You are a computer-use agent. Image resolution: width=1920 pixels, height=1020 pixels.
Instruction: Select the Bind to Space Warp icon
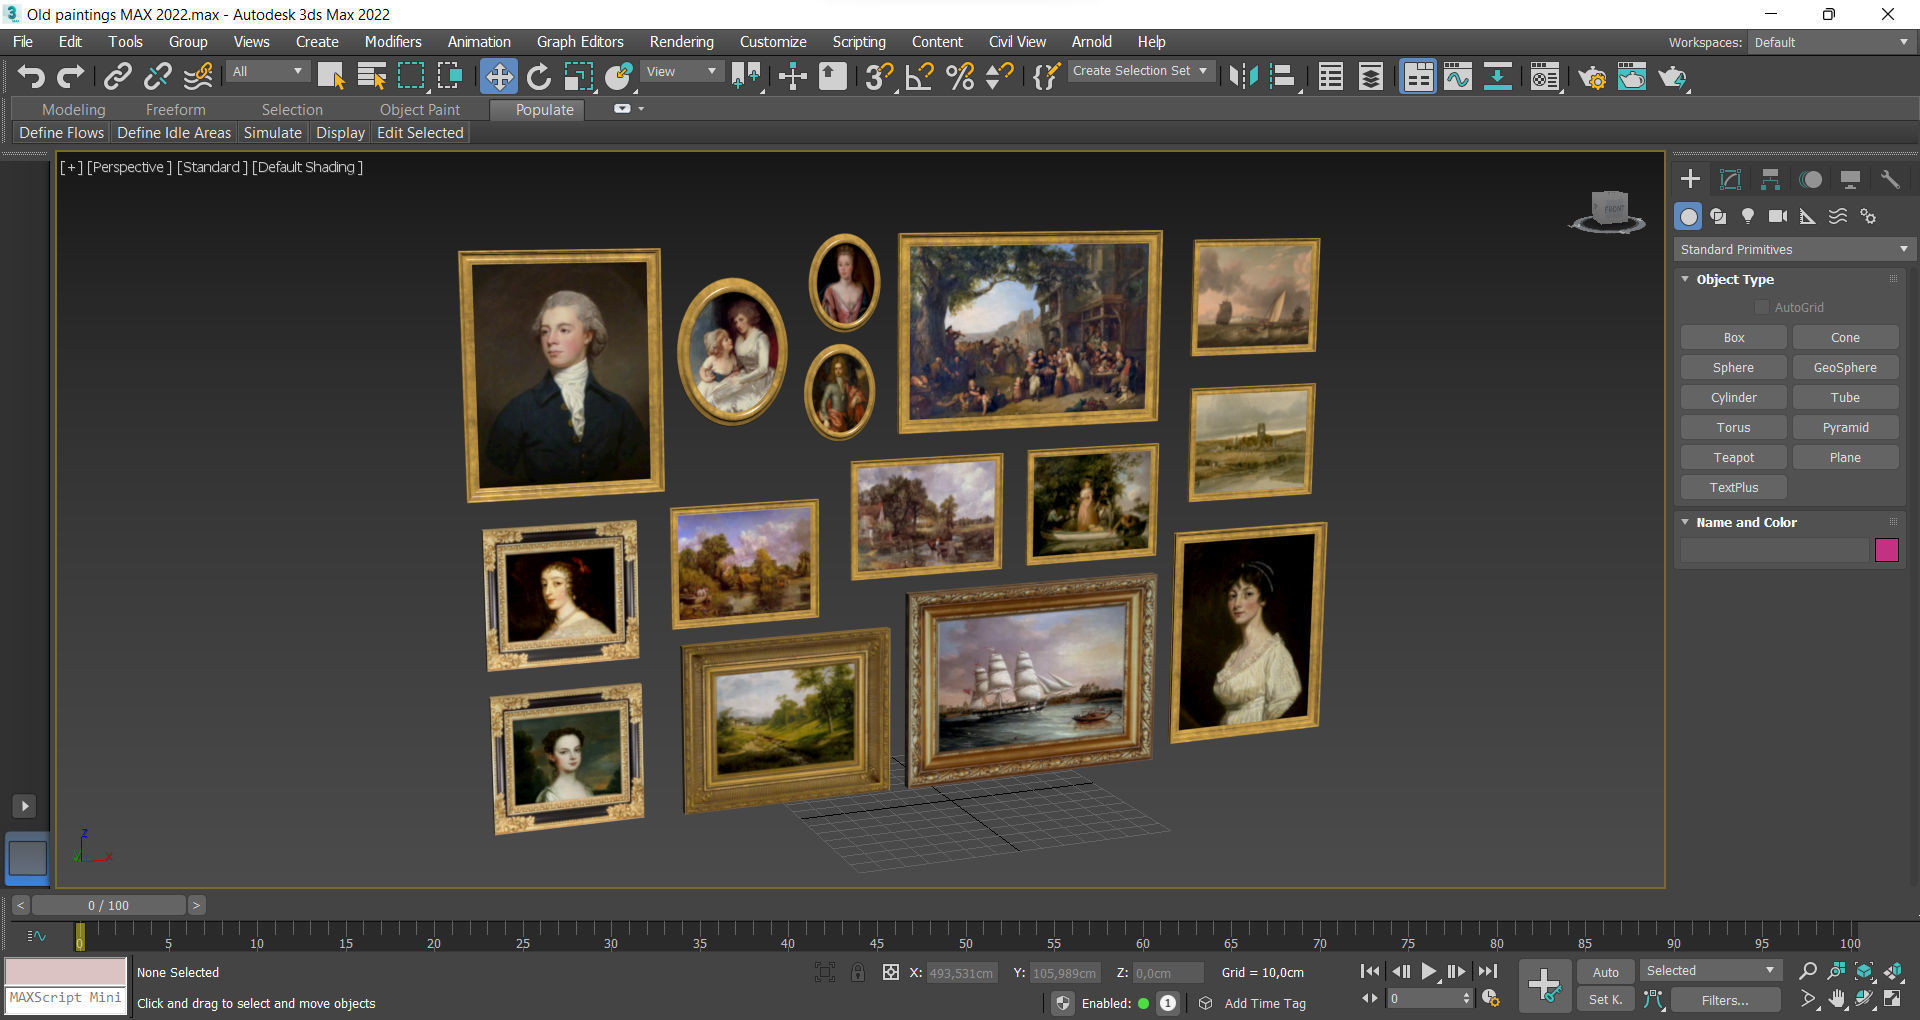pyautogui.click(x=198, y=76)
